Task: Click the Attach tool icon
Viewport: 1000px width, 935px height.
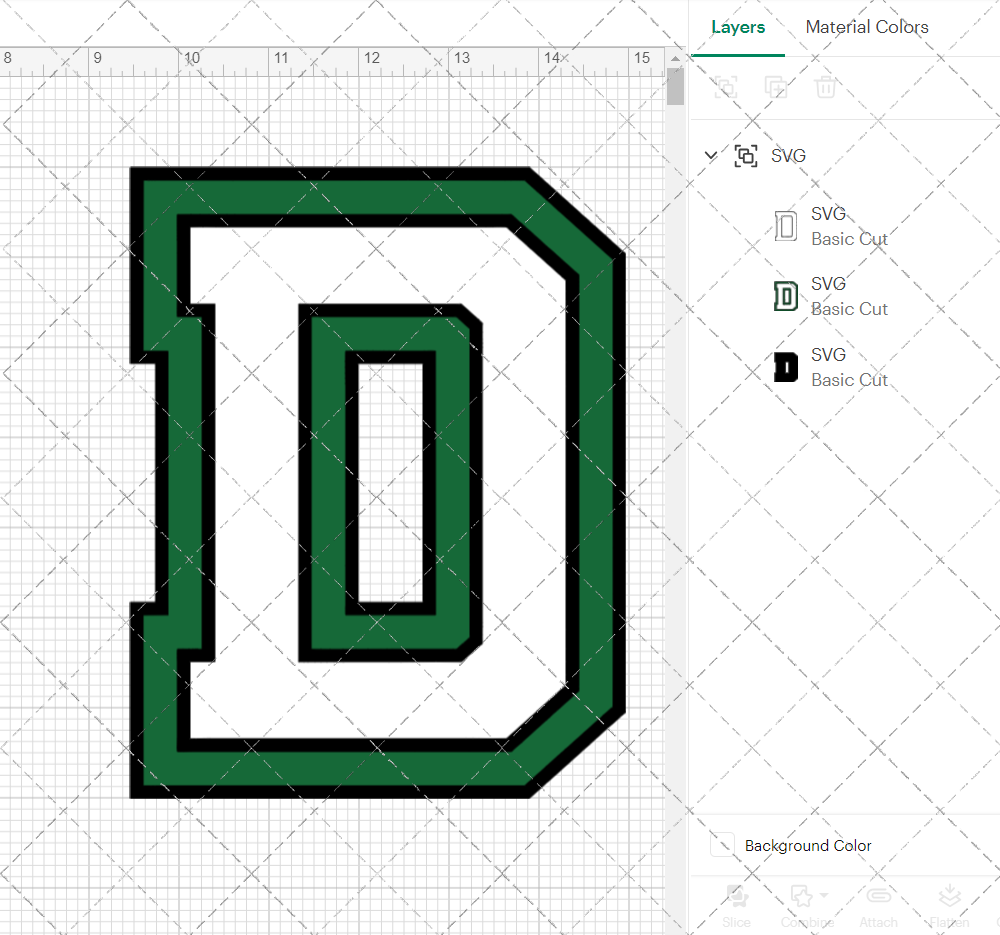Action: click(x=879, y=896)
